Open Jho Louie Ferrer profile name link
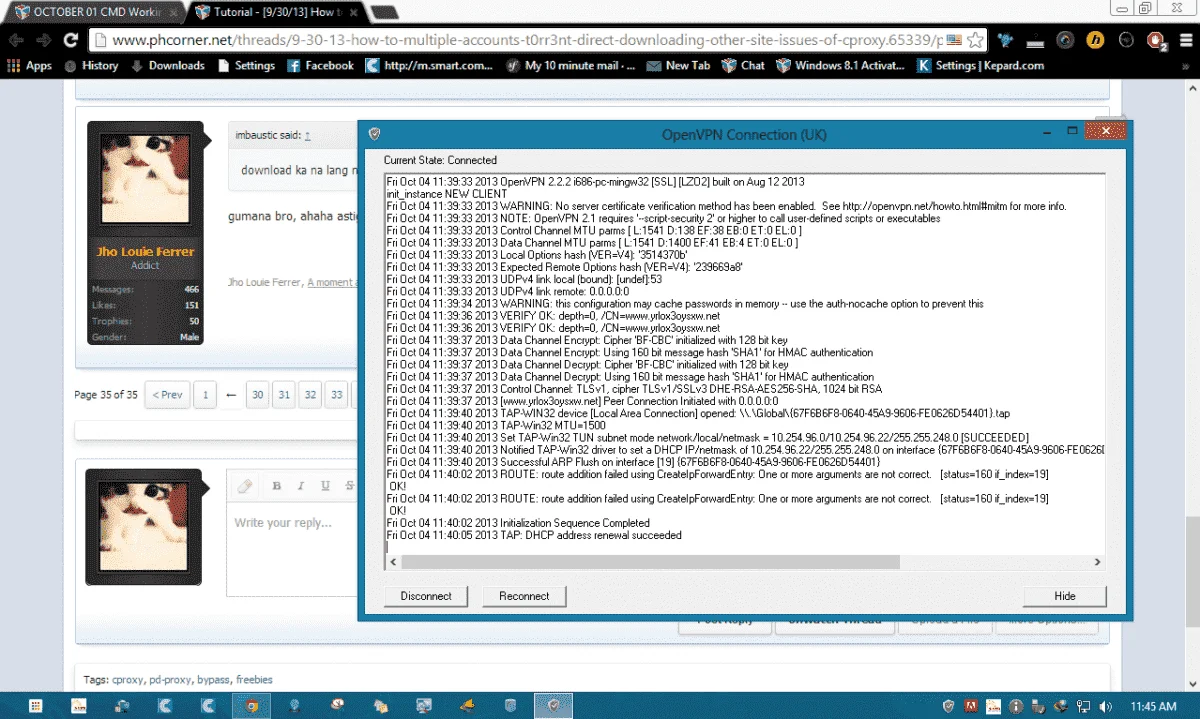The image size is (1200, 719). (145, 251)
